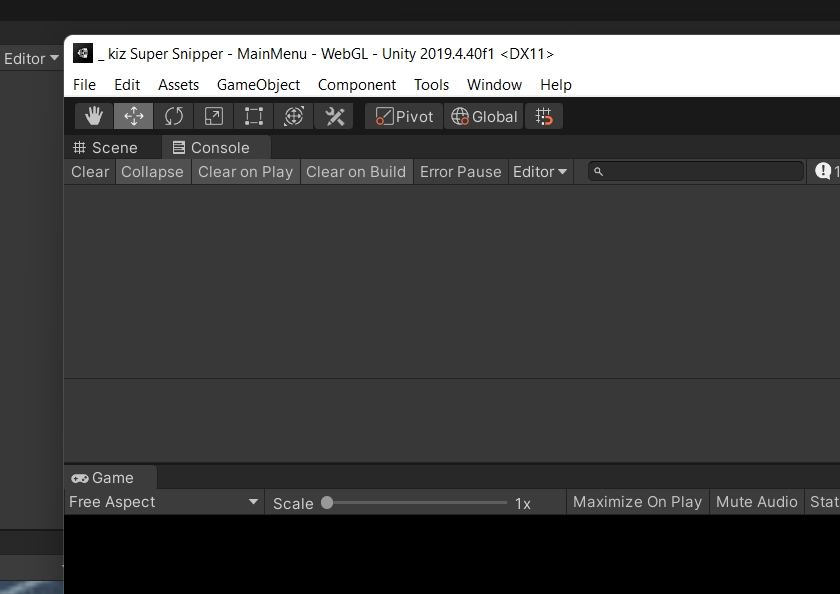Switch to the Scene tab

[105, 148]
